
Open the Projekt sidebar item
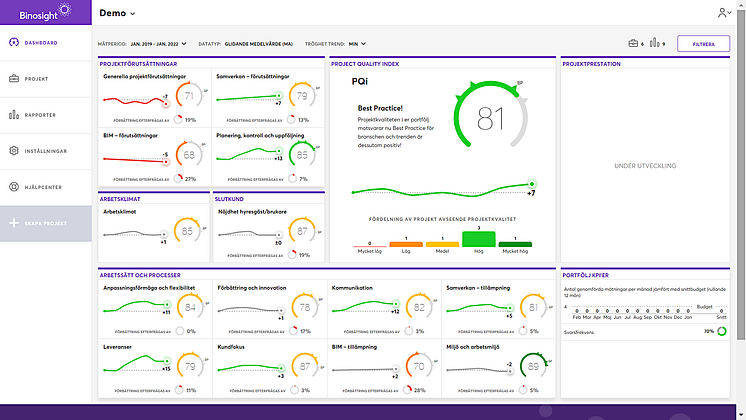[46, 79]
